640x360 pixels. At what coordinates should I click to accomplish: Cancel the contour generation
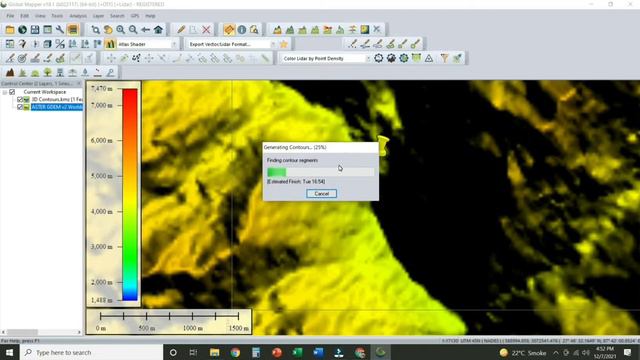click(322, 193)
